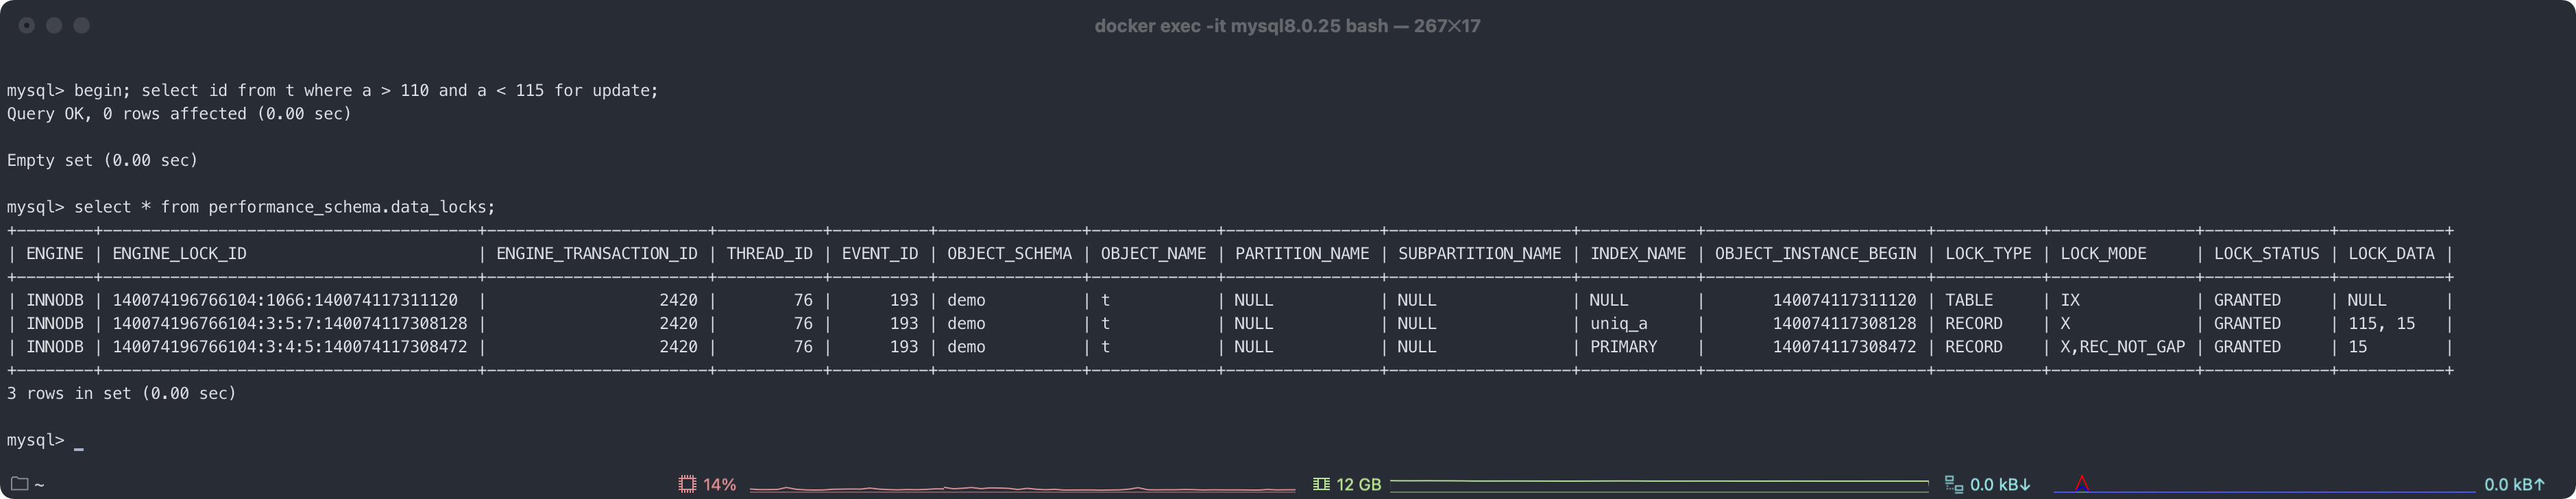Image resolution: width=2576 pixels, height=499 pixels.
Task: Click the EVENT_ID column header
Action: click(880, 253)
